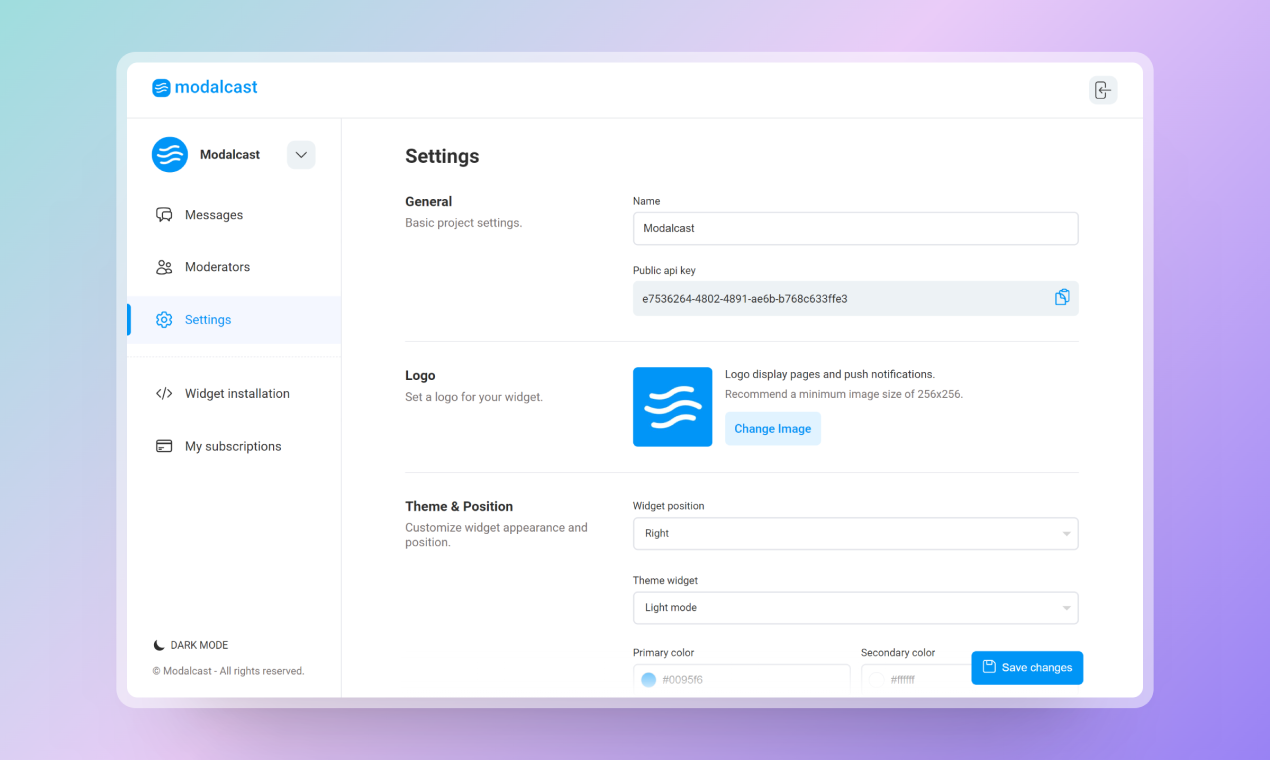Screen dimensions: 1270x760
Task: Click the 'Modalcast - All rights reserved' footer text
Action: (228, 671)
